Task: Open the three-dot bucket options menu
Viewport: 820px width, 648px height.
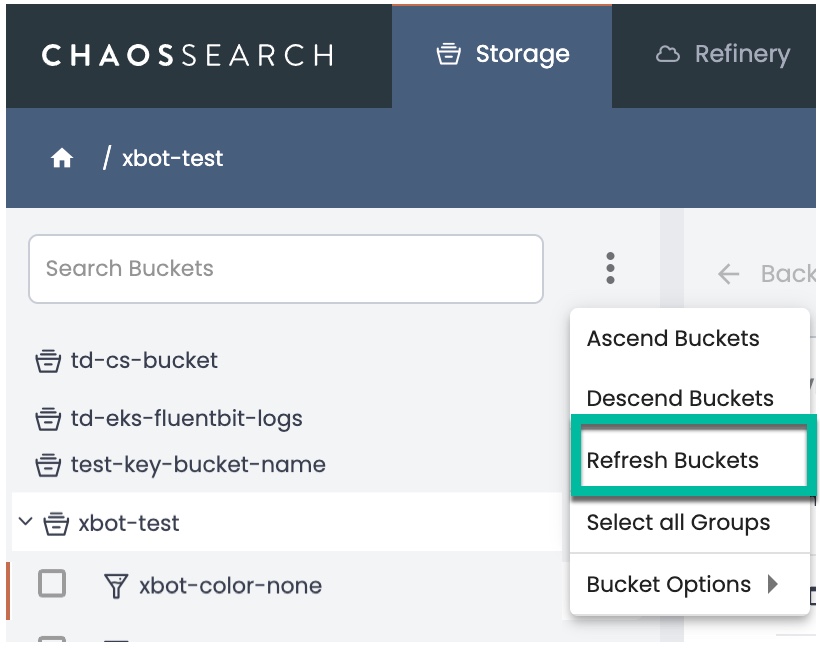Action: tap(610, 268)
